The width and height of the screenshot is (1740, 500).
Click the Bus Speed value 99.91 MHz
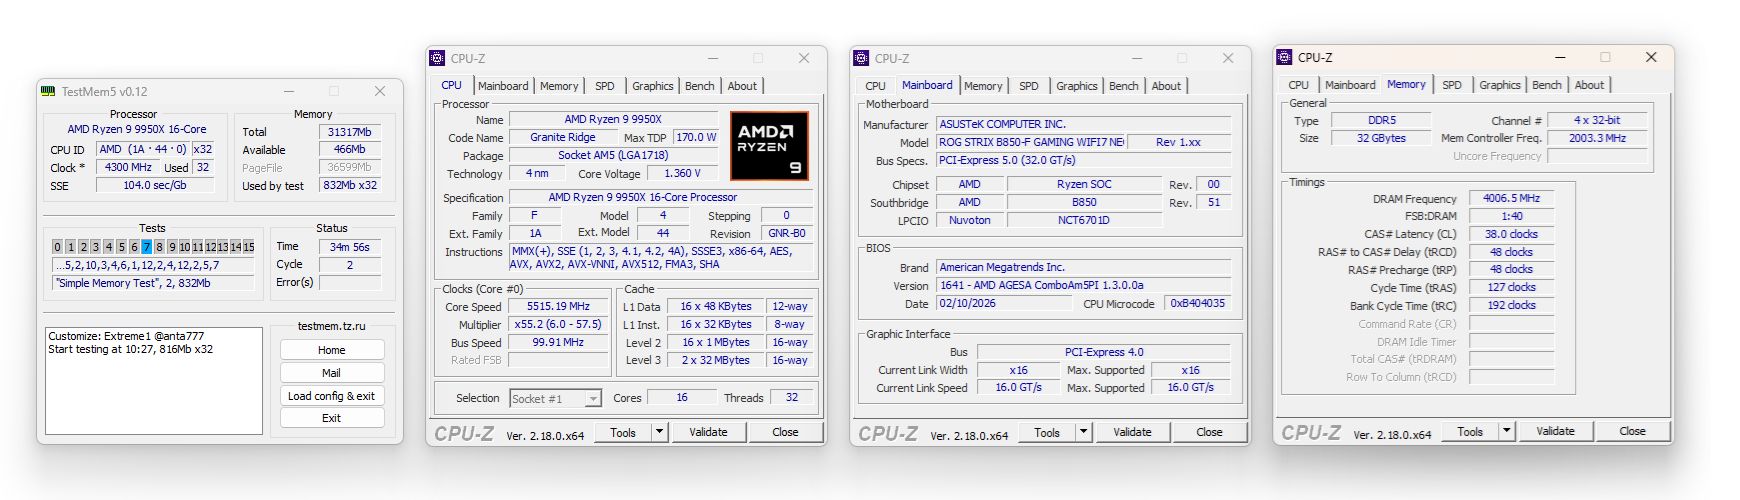558,342
